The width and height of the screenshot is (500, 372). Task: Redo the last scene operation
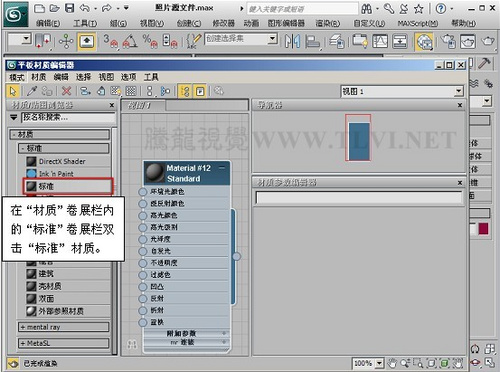tap(107, 8)
